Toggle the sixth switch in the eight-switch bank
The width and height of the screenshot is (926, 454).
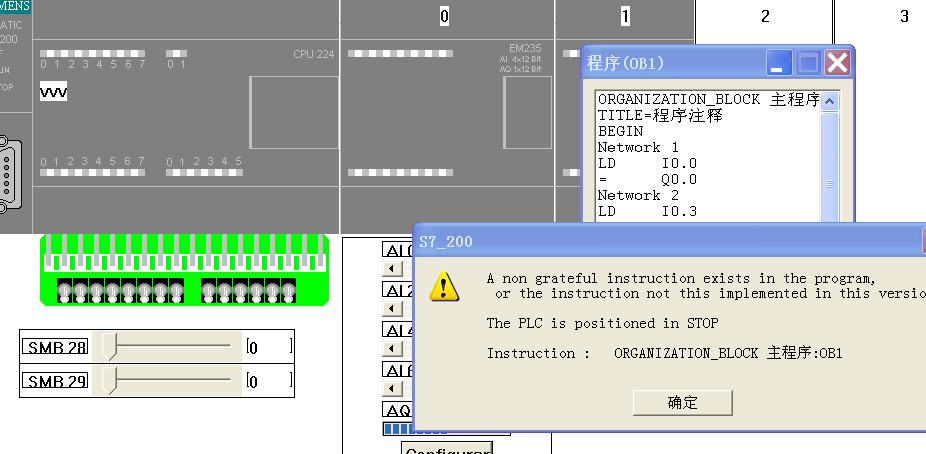(144, 291)
